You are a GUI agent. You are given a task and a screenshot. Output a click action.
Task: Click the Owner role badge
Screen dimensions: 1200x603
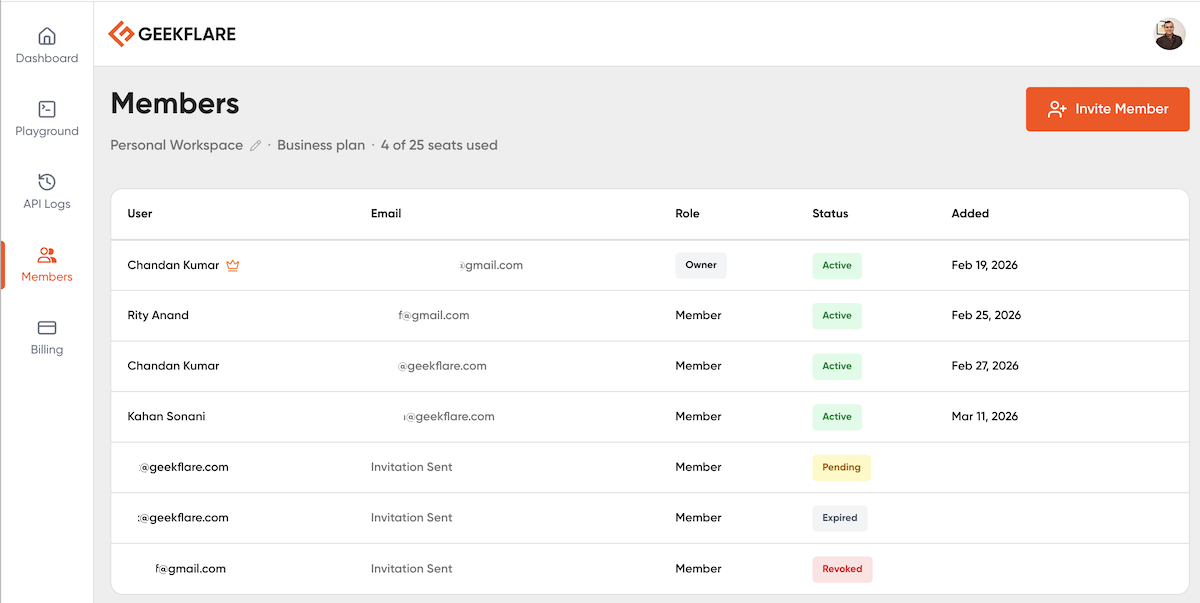pos(701,265)
